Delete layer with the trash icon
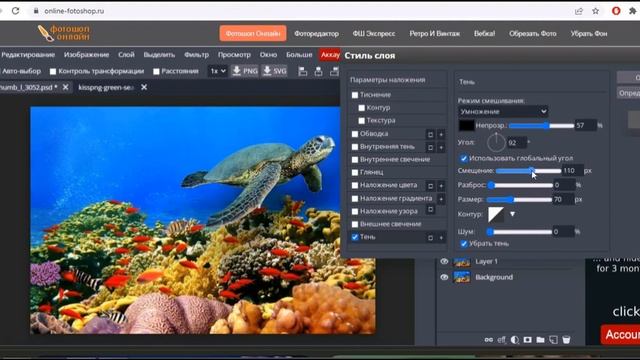The height and width of the screenshot is (360, 640). 566,340
